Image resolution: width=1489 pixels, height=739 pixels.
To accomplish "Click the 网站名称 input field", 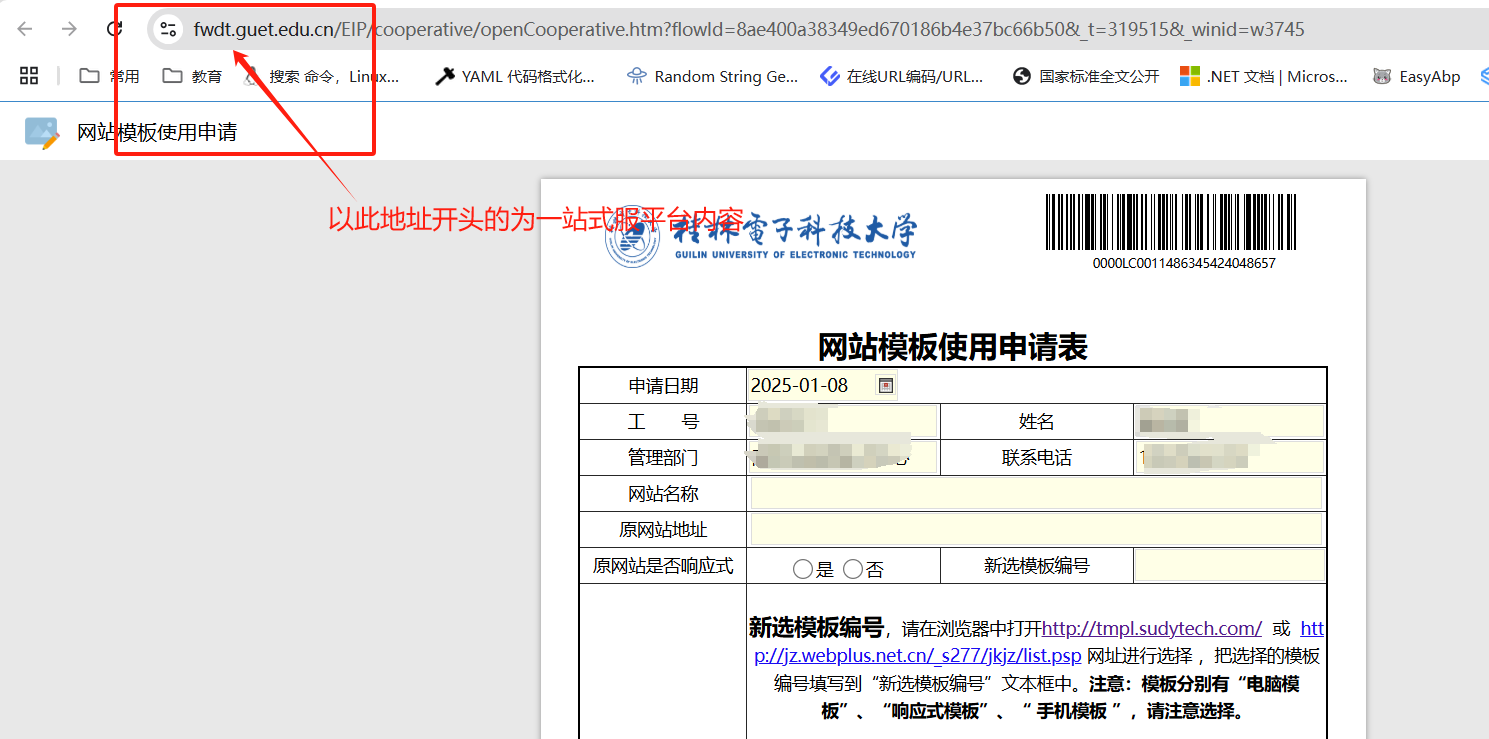I will 1036,493.
